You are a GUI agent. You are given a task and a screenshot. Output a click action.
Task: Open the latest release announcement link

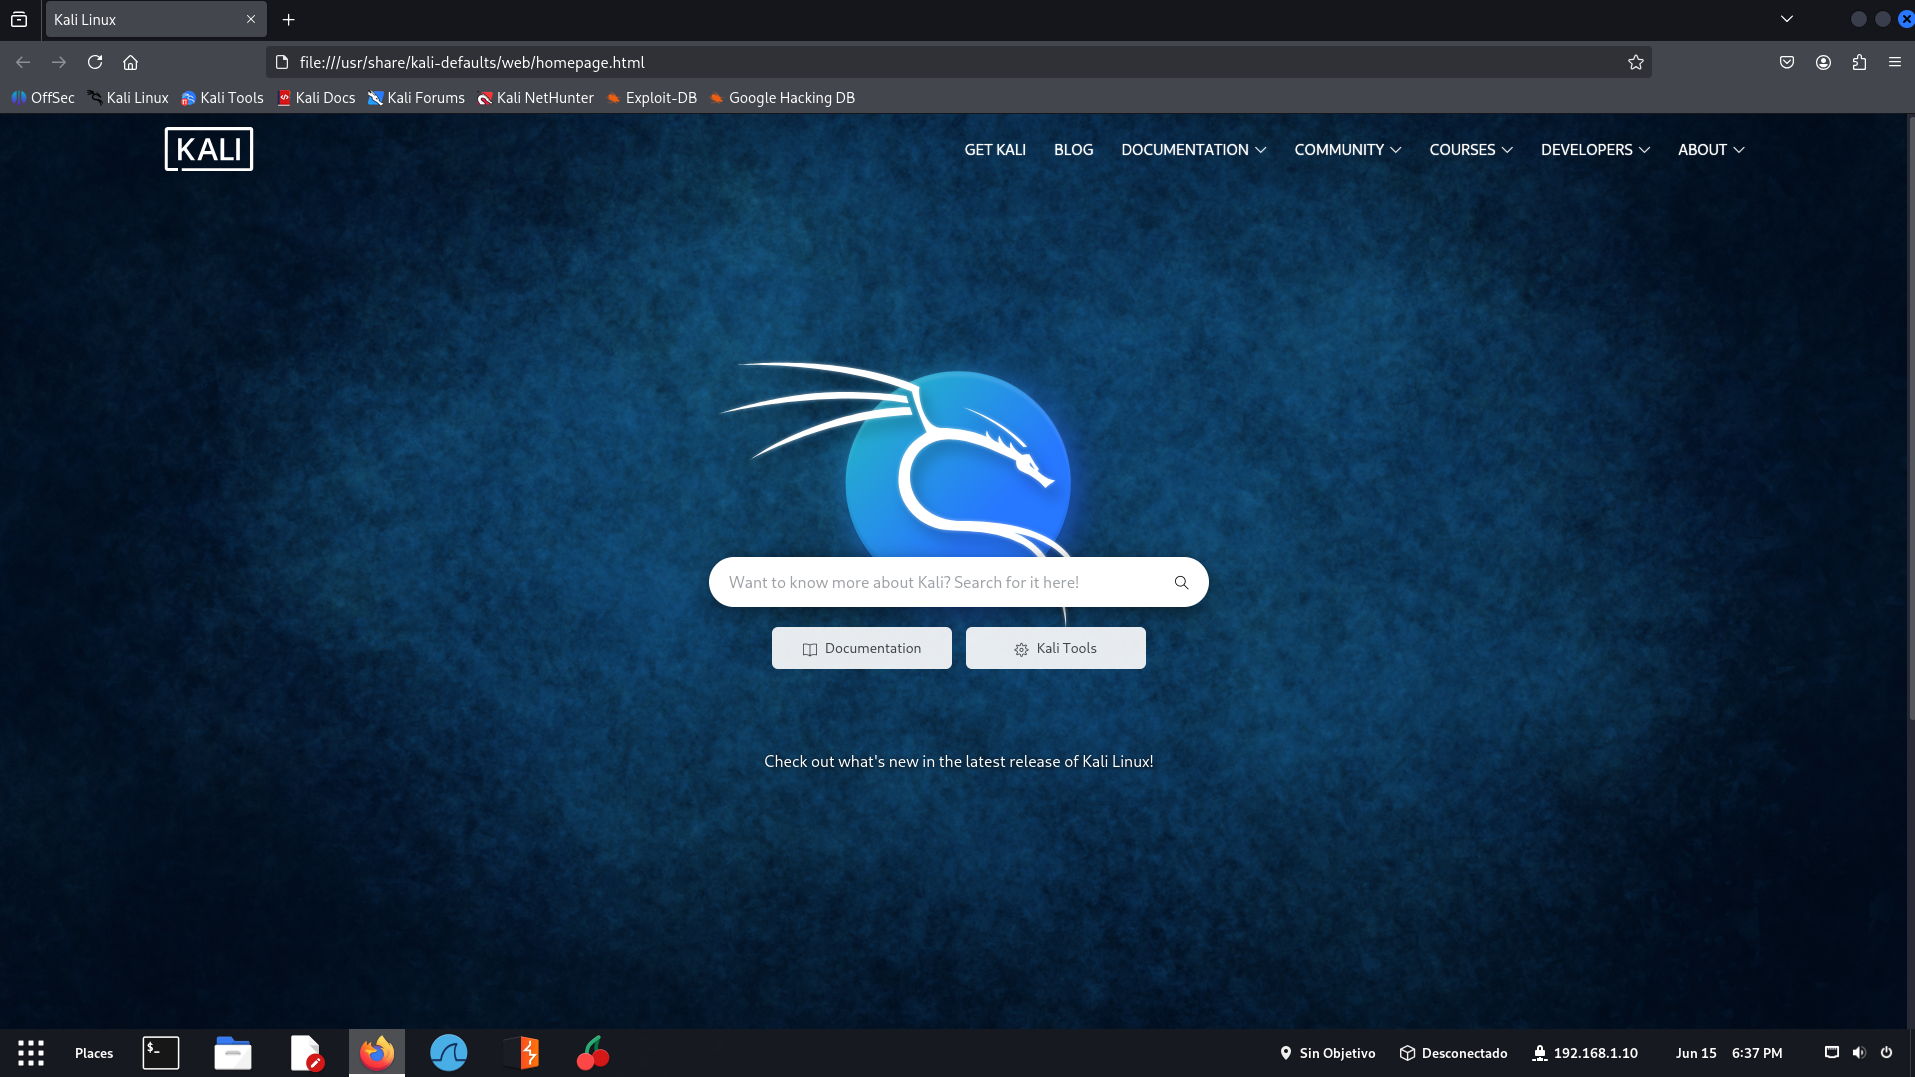coord(959,761)
